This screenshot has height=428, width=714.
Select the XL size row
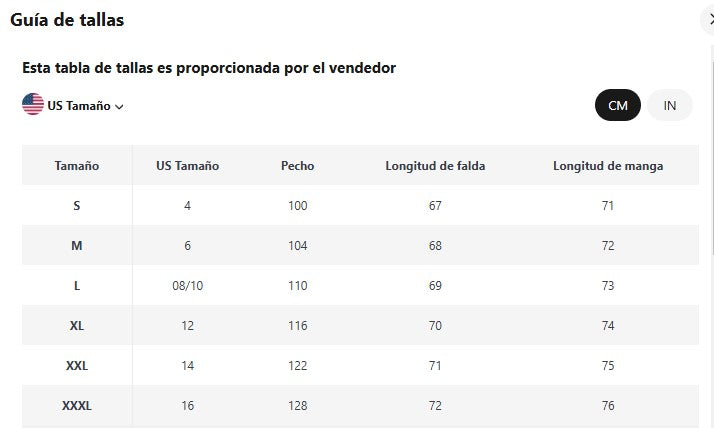pos(77,326)
